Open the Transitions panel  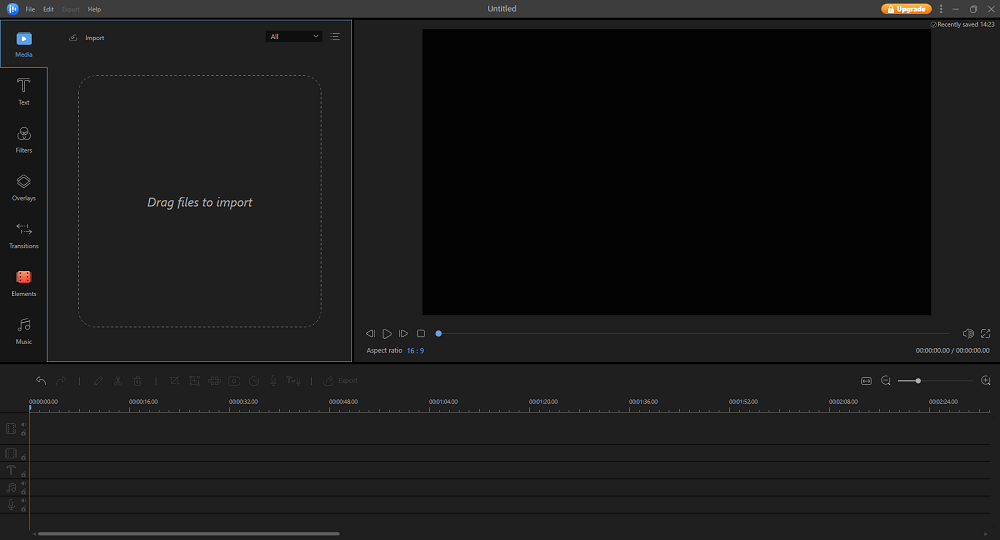coord(23,235)
